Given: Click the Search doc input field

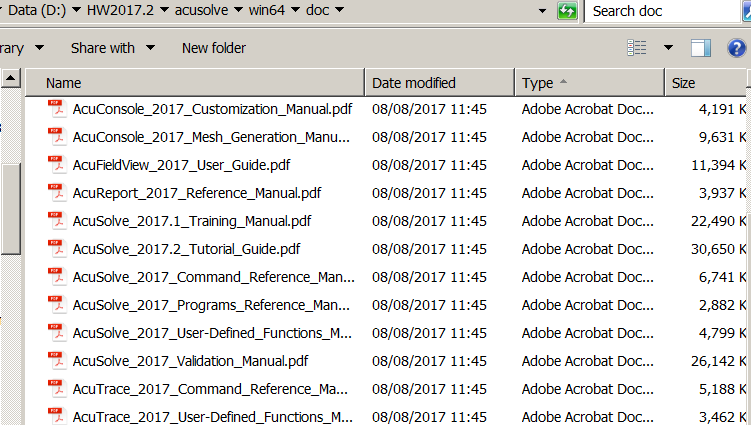Looking at the screenshot, I should pyautogui.click(x=662, y=11).
